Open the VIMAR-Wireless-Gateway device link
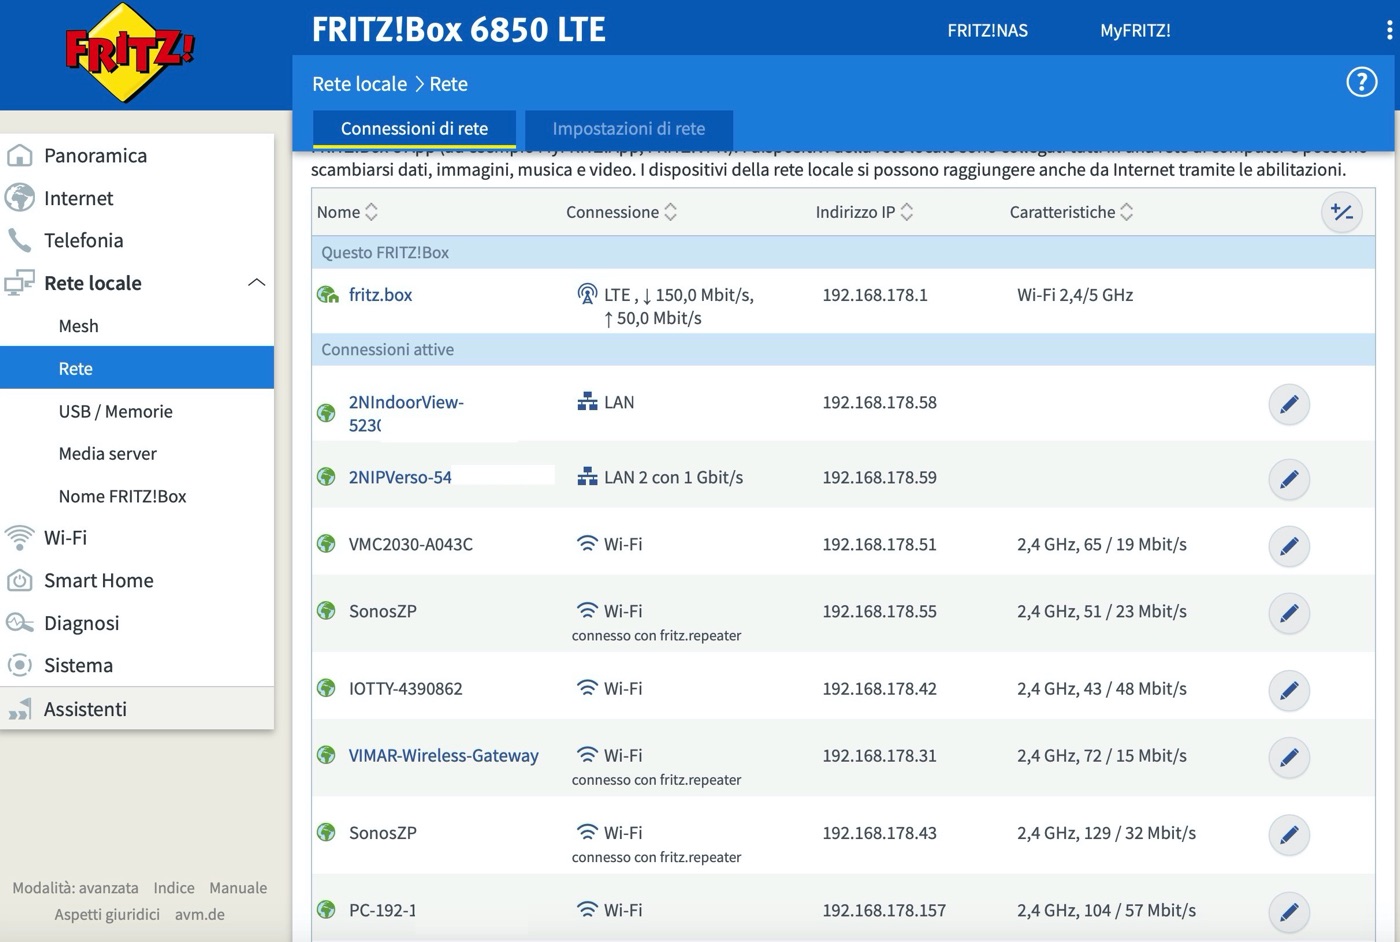 [443, 756]
